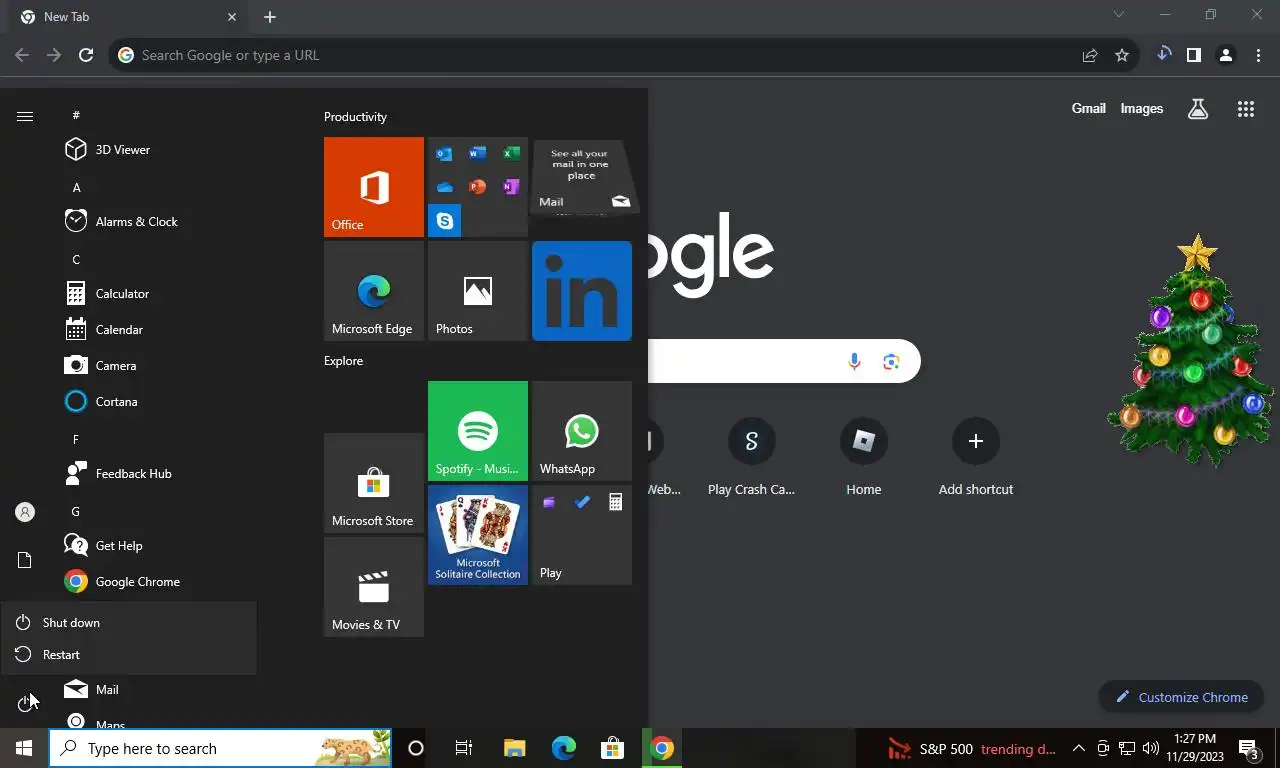Click the Explore group heading
The width and height of the screenshot is (1280, 768).
click(x=343, y=361)
